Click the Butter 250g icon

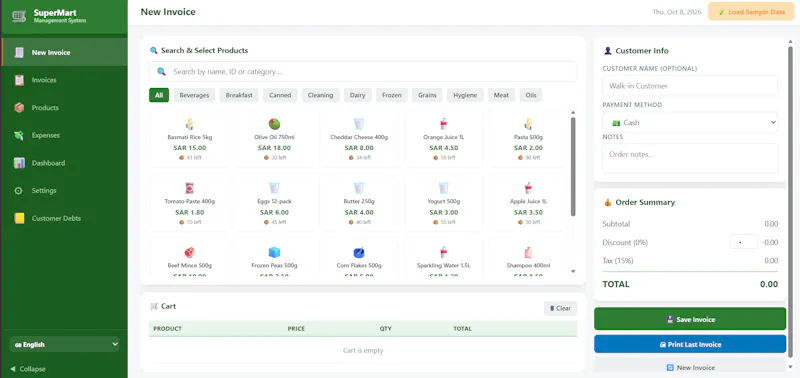click(359, 188)
